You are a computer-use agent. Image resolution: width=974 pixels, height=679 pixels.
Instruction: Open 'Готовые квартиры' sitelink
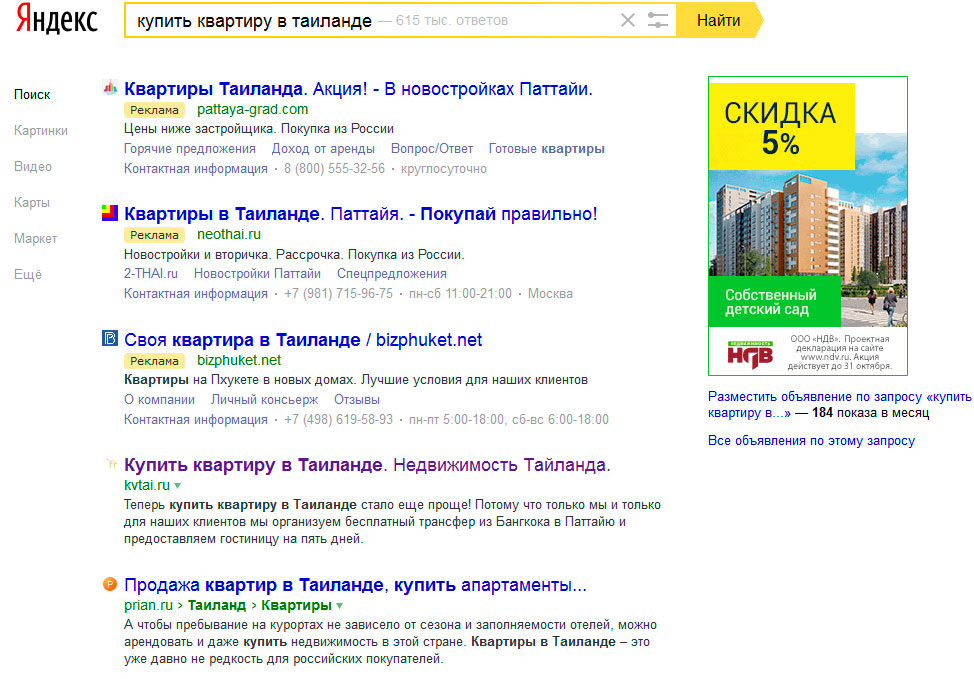click(547, 148)
